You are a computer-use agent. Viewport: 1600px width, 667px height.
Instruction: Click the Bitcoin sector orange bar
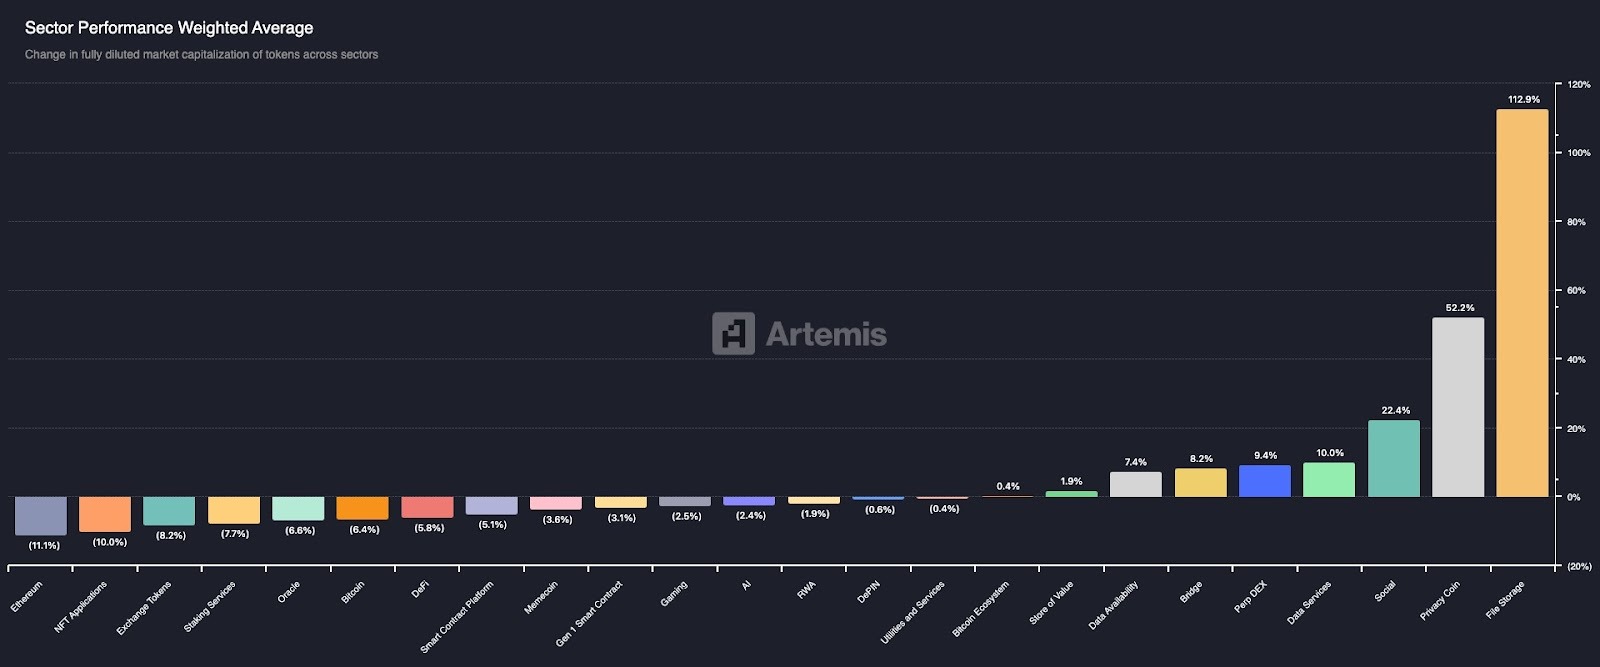(x=362, y=508)
